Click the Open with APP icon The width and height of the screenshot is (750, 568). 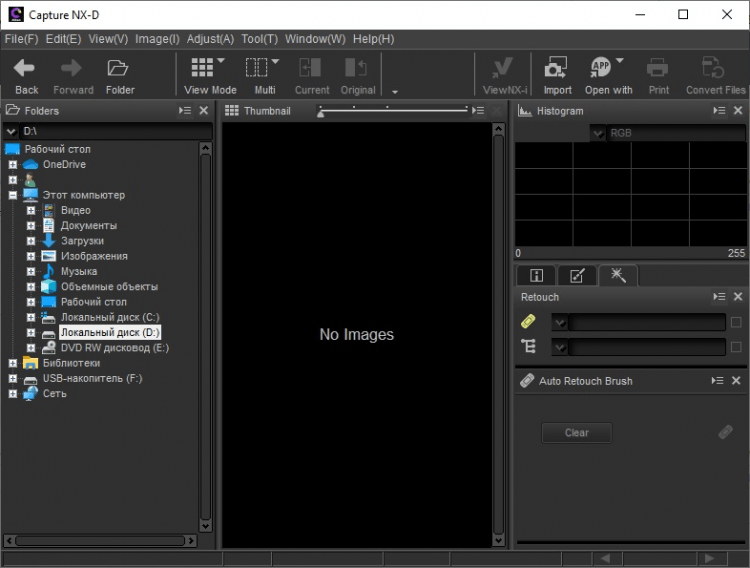pyautogui.click(x=602, y=68)
